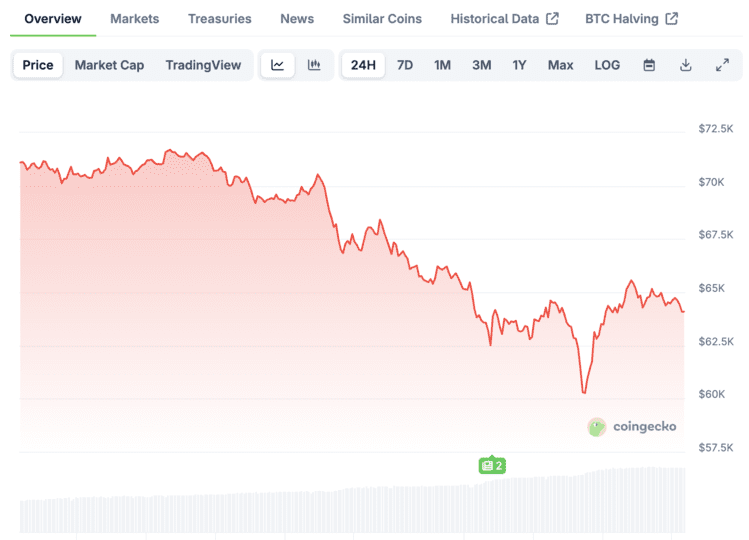Open the calendar date range picker
749x540 pixels.
(x=649, y=65)
